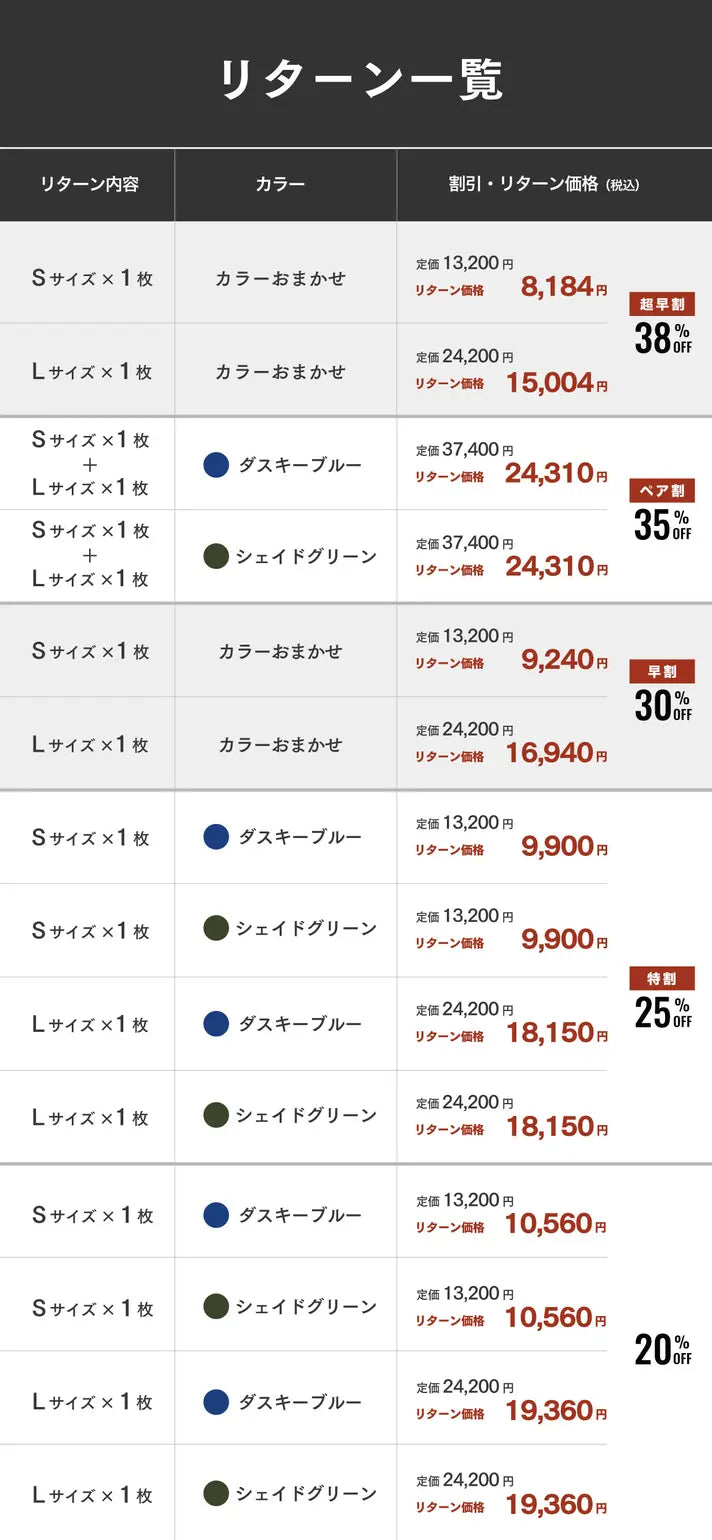Select the 特割 red badge

(x=661, y=979)
